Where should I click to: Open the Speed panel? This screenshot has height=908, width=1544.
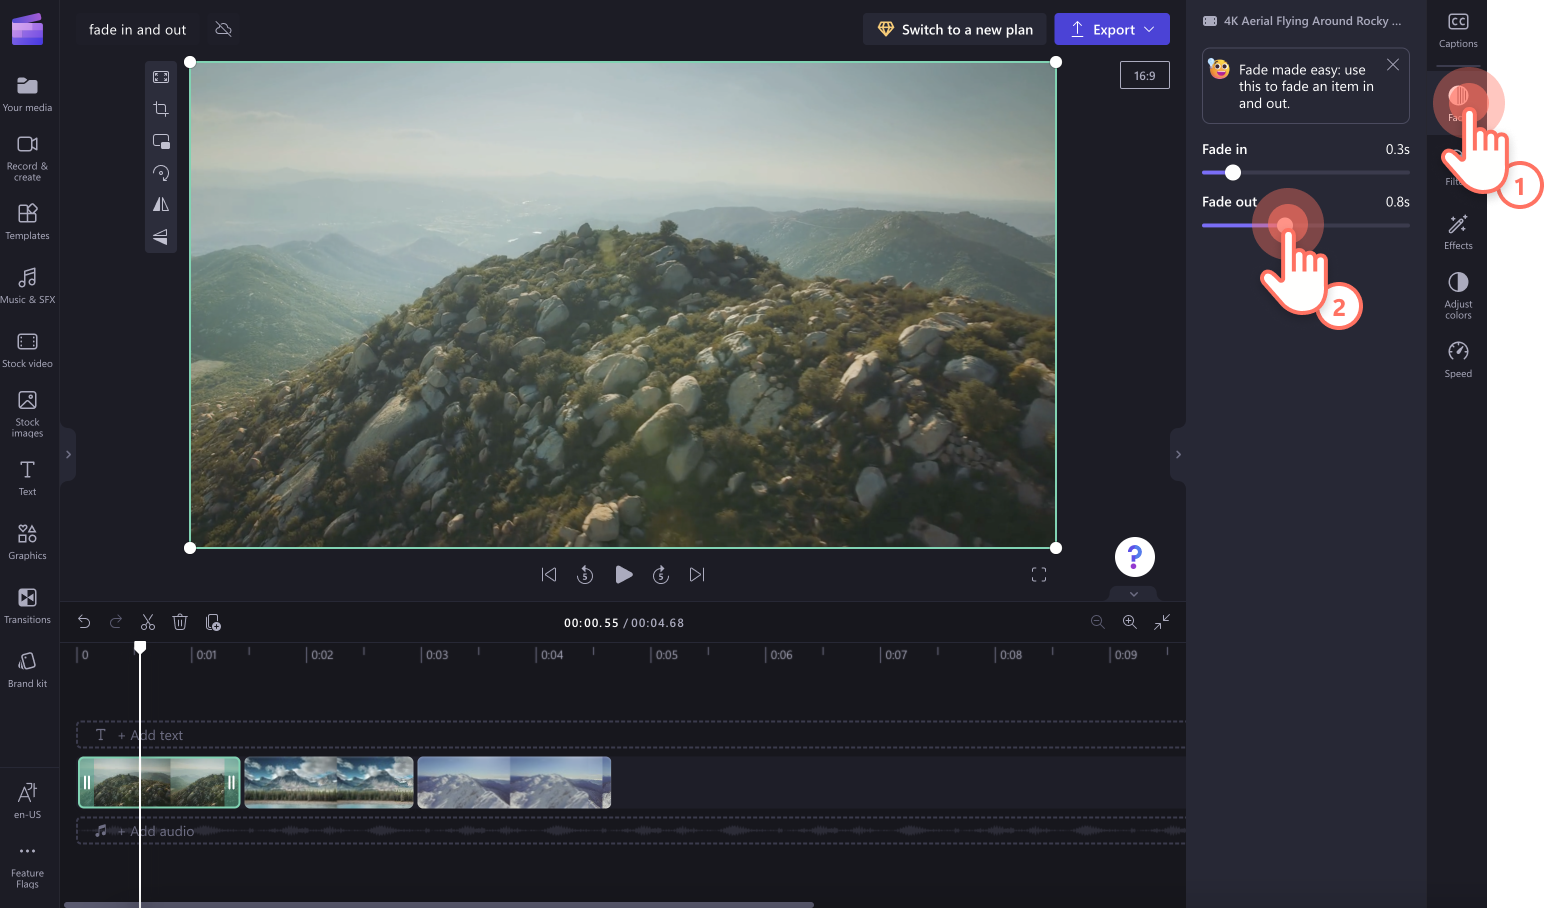(x=1457, y=357)
